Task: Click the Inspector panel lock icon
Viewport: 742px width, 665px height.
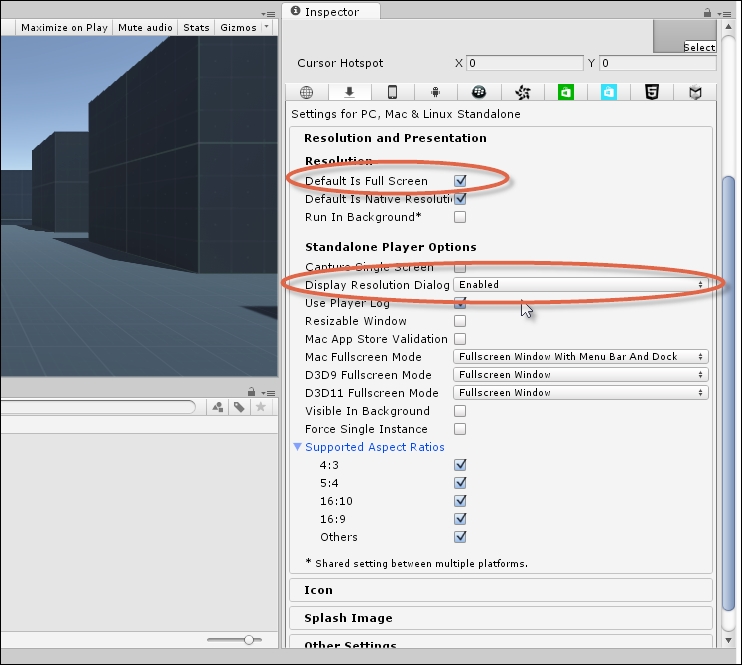Action: coord(708,12)
